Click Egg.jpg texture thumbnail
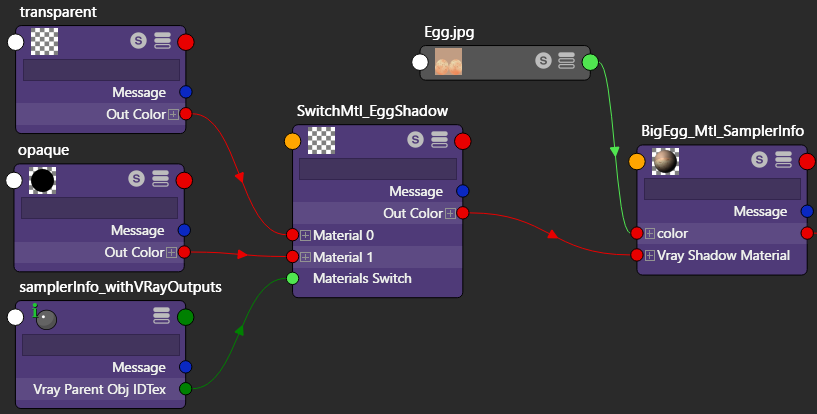817x414 pixels. pyautogui.click(x=449, y=62)
